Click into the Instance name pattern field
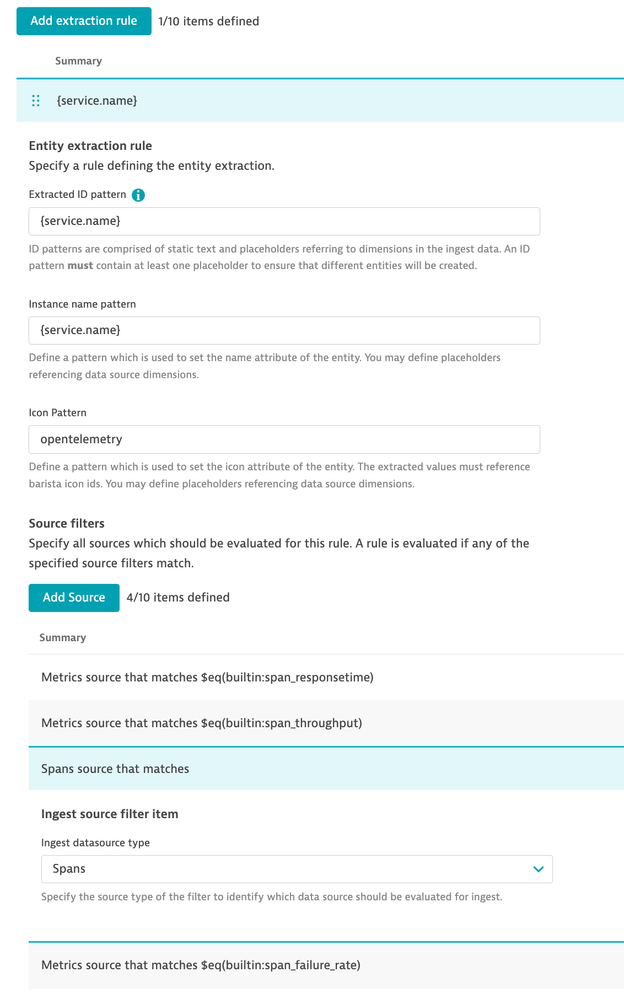Viewport: 624px width, 999px height. (x=284, y=330)
